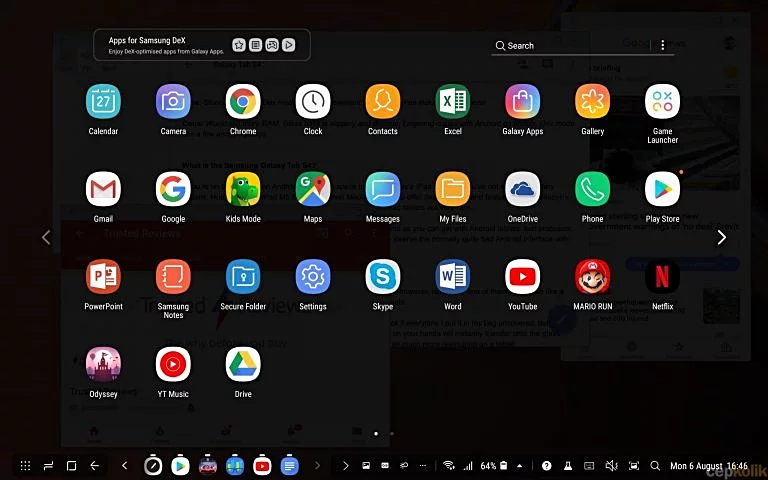768x480 pixels.
Task: Select the second page indicator dot
Action: pos(392,433)
